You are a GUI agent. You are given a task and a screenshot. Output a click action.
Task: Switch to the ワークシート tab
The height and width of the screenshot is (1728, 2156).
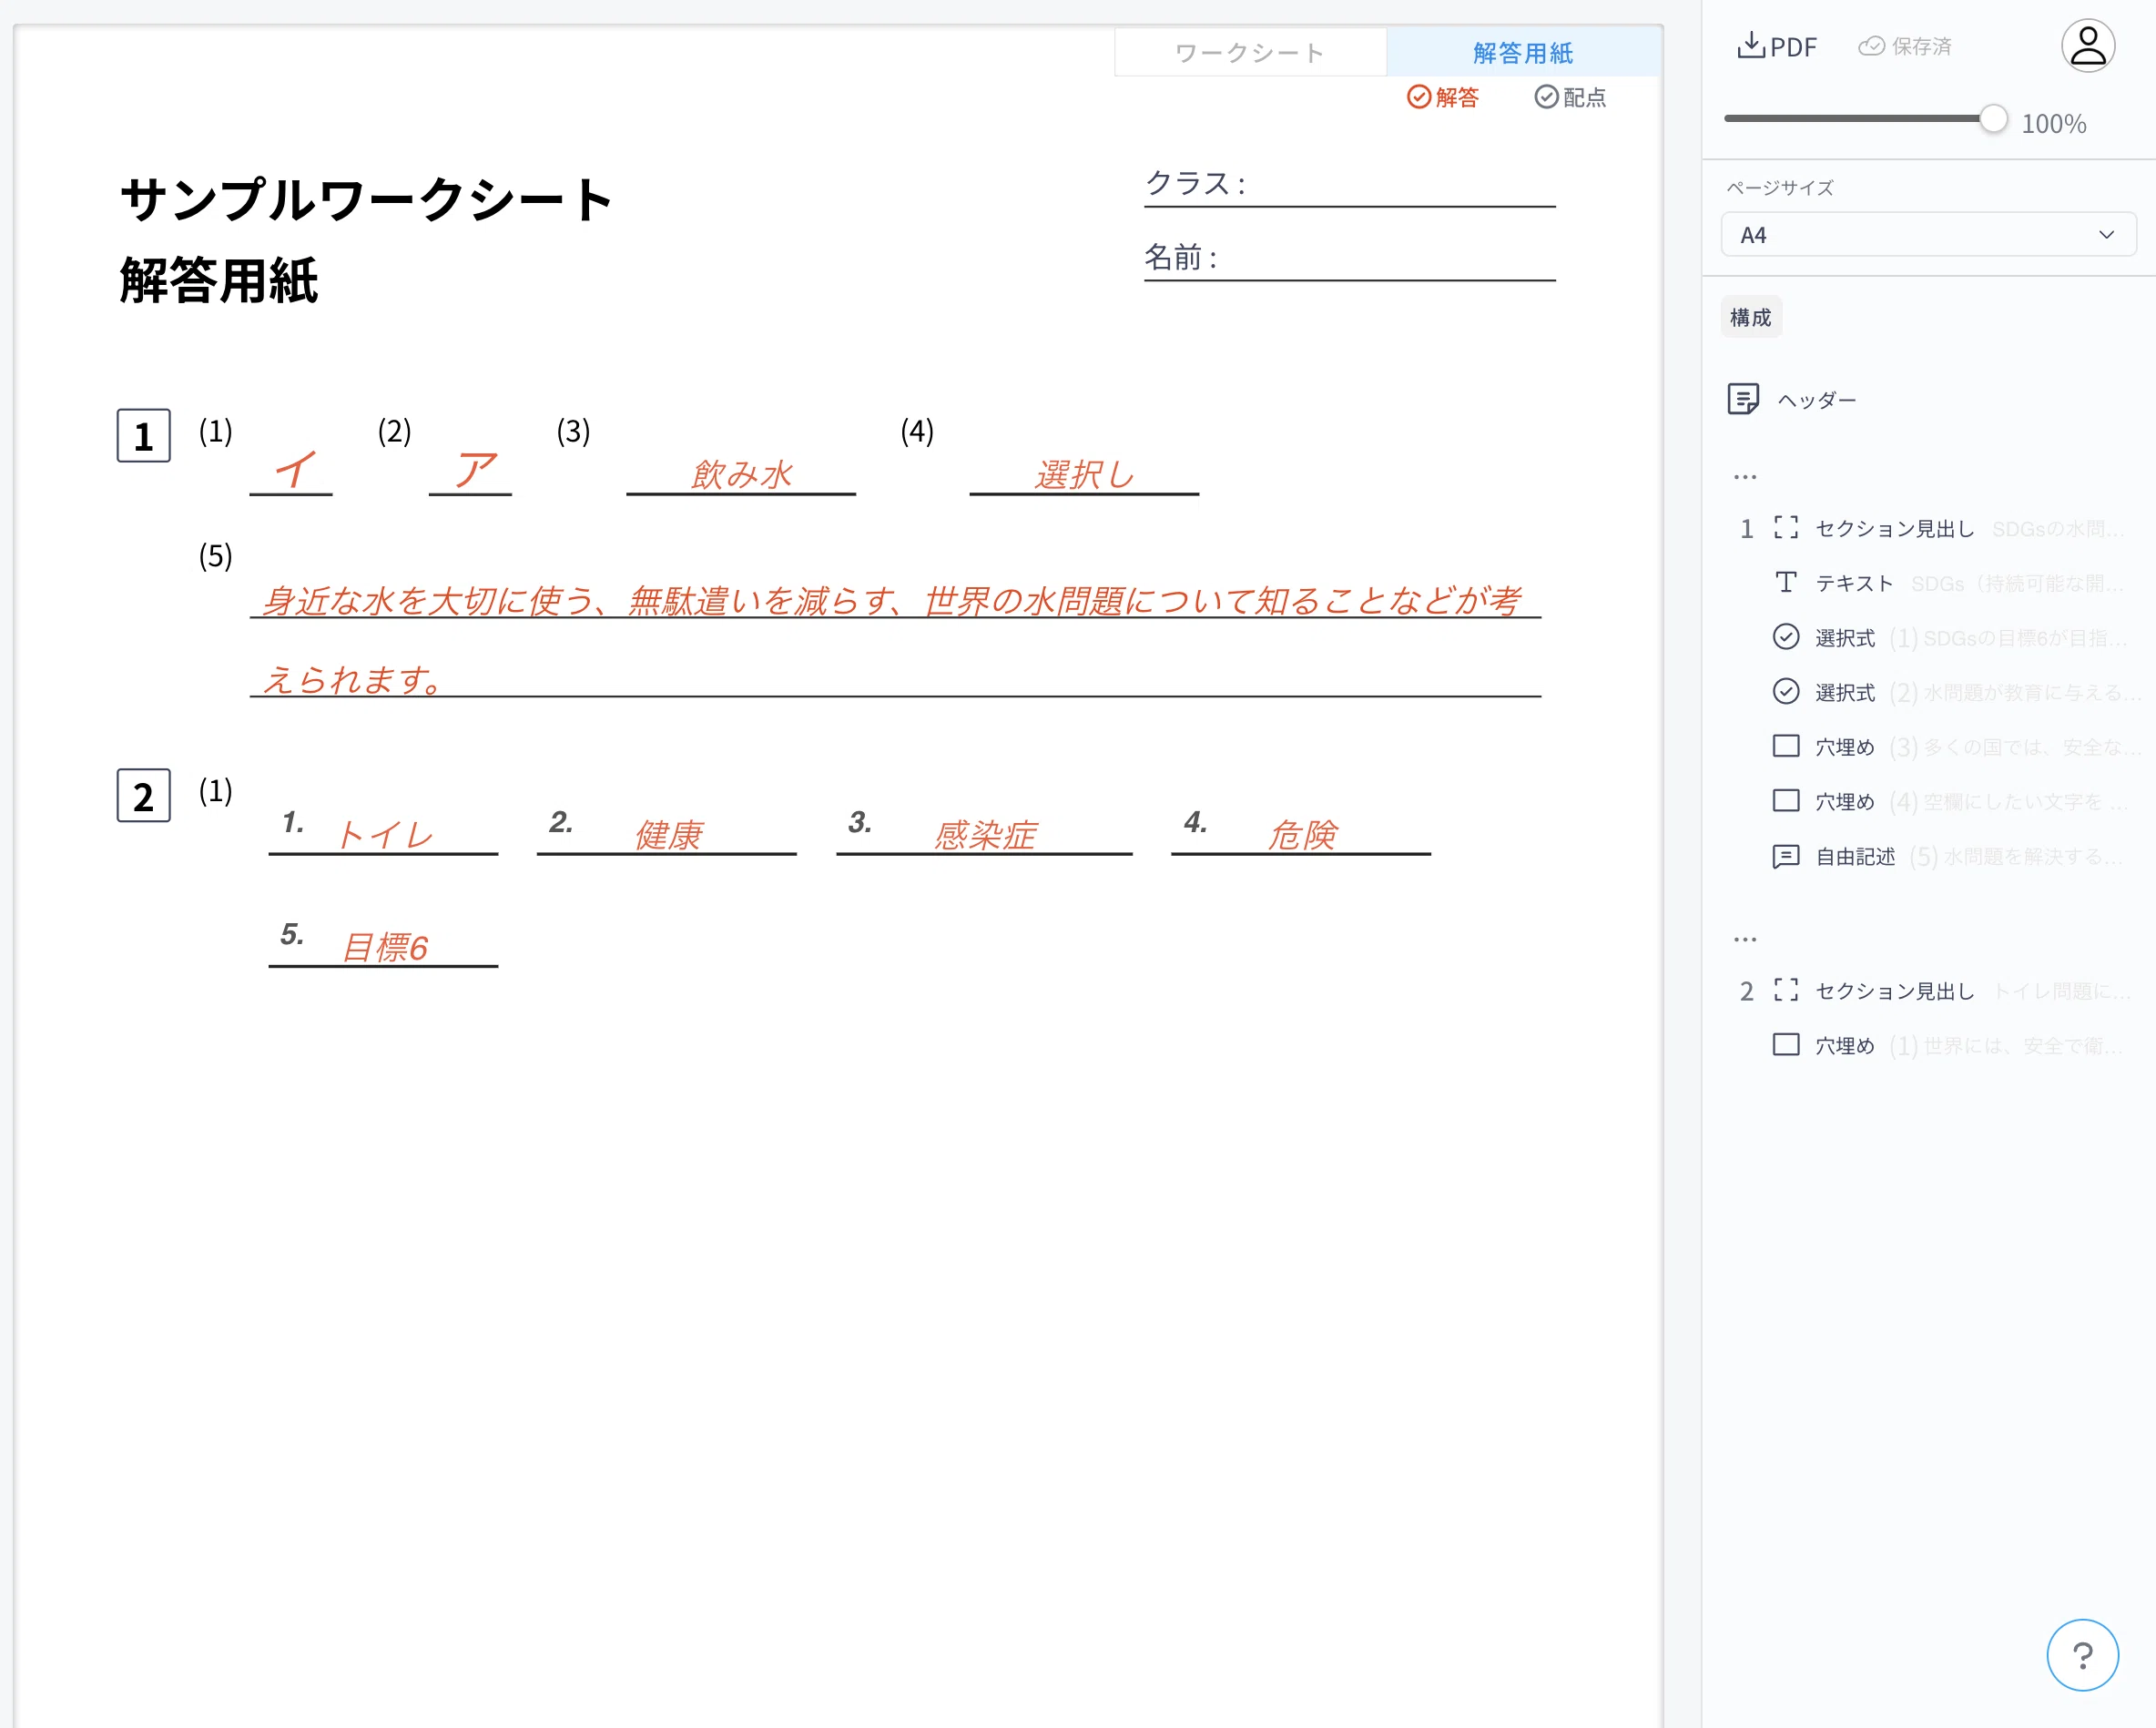tap(1250, 52)
